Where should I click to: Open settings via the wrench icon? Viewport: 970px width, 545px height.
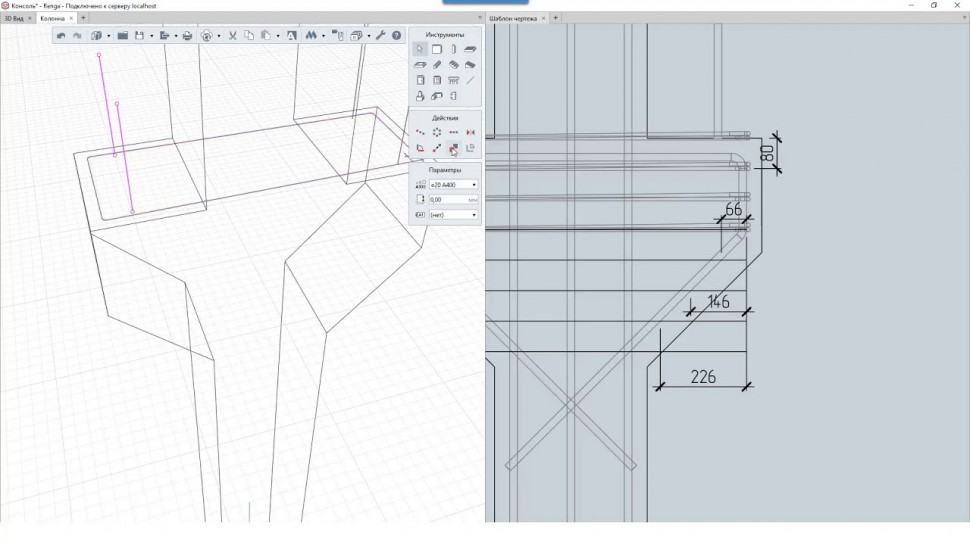[381, 36]
